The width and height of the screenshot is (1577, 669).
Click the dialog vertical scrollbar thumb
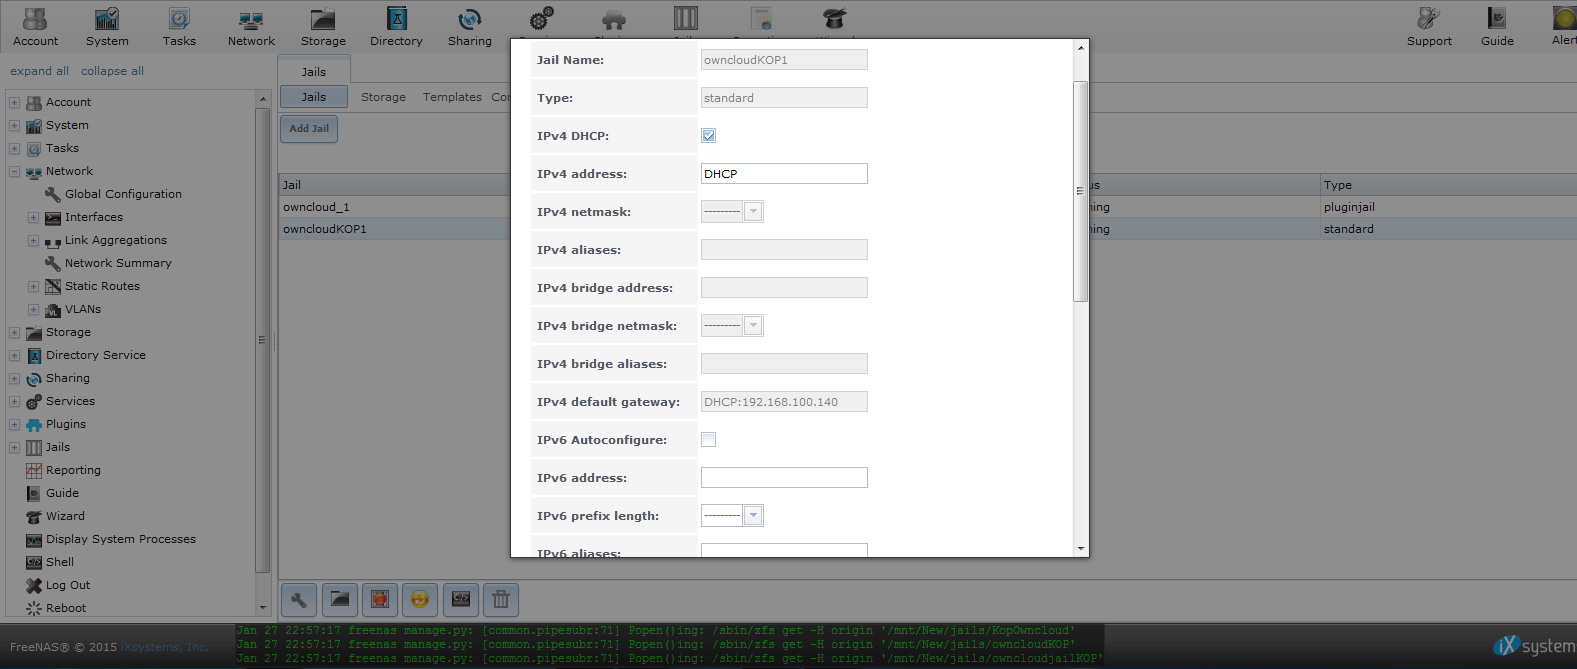click(1080, 190)
